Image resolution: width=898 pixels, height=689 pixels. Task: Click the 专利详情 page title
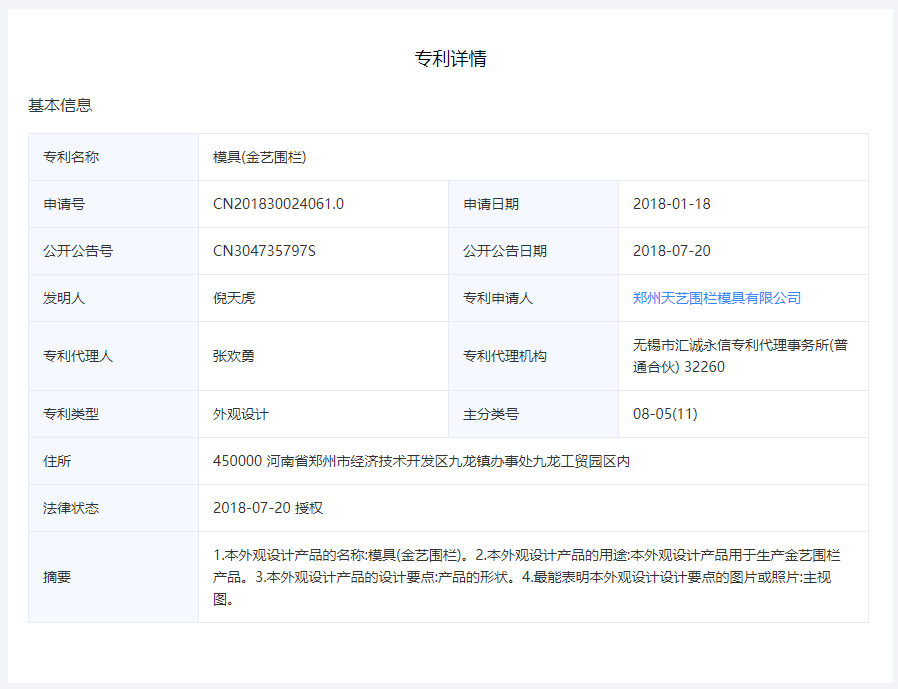pyautogui.click(x=450, y=58)
